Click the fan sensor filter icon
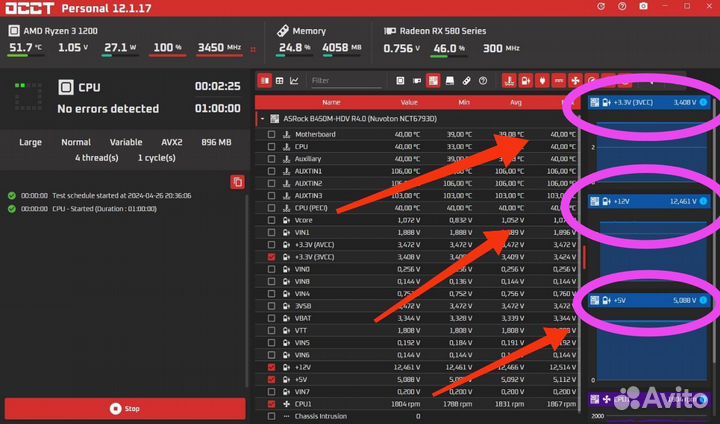Screen dimensions: 720x424 (x=574, y=81)
